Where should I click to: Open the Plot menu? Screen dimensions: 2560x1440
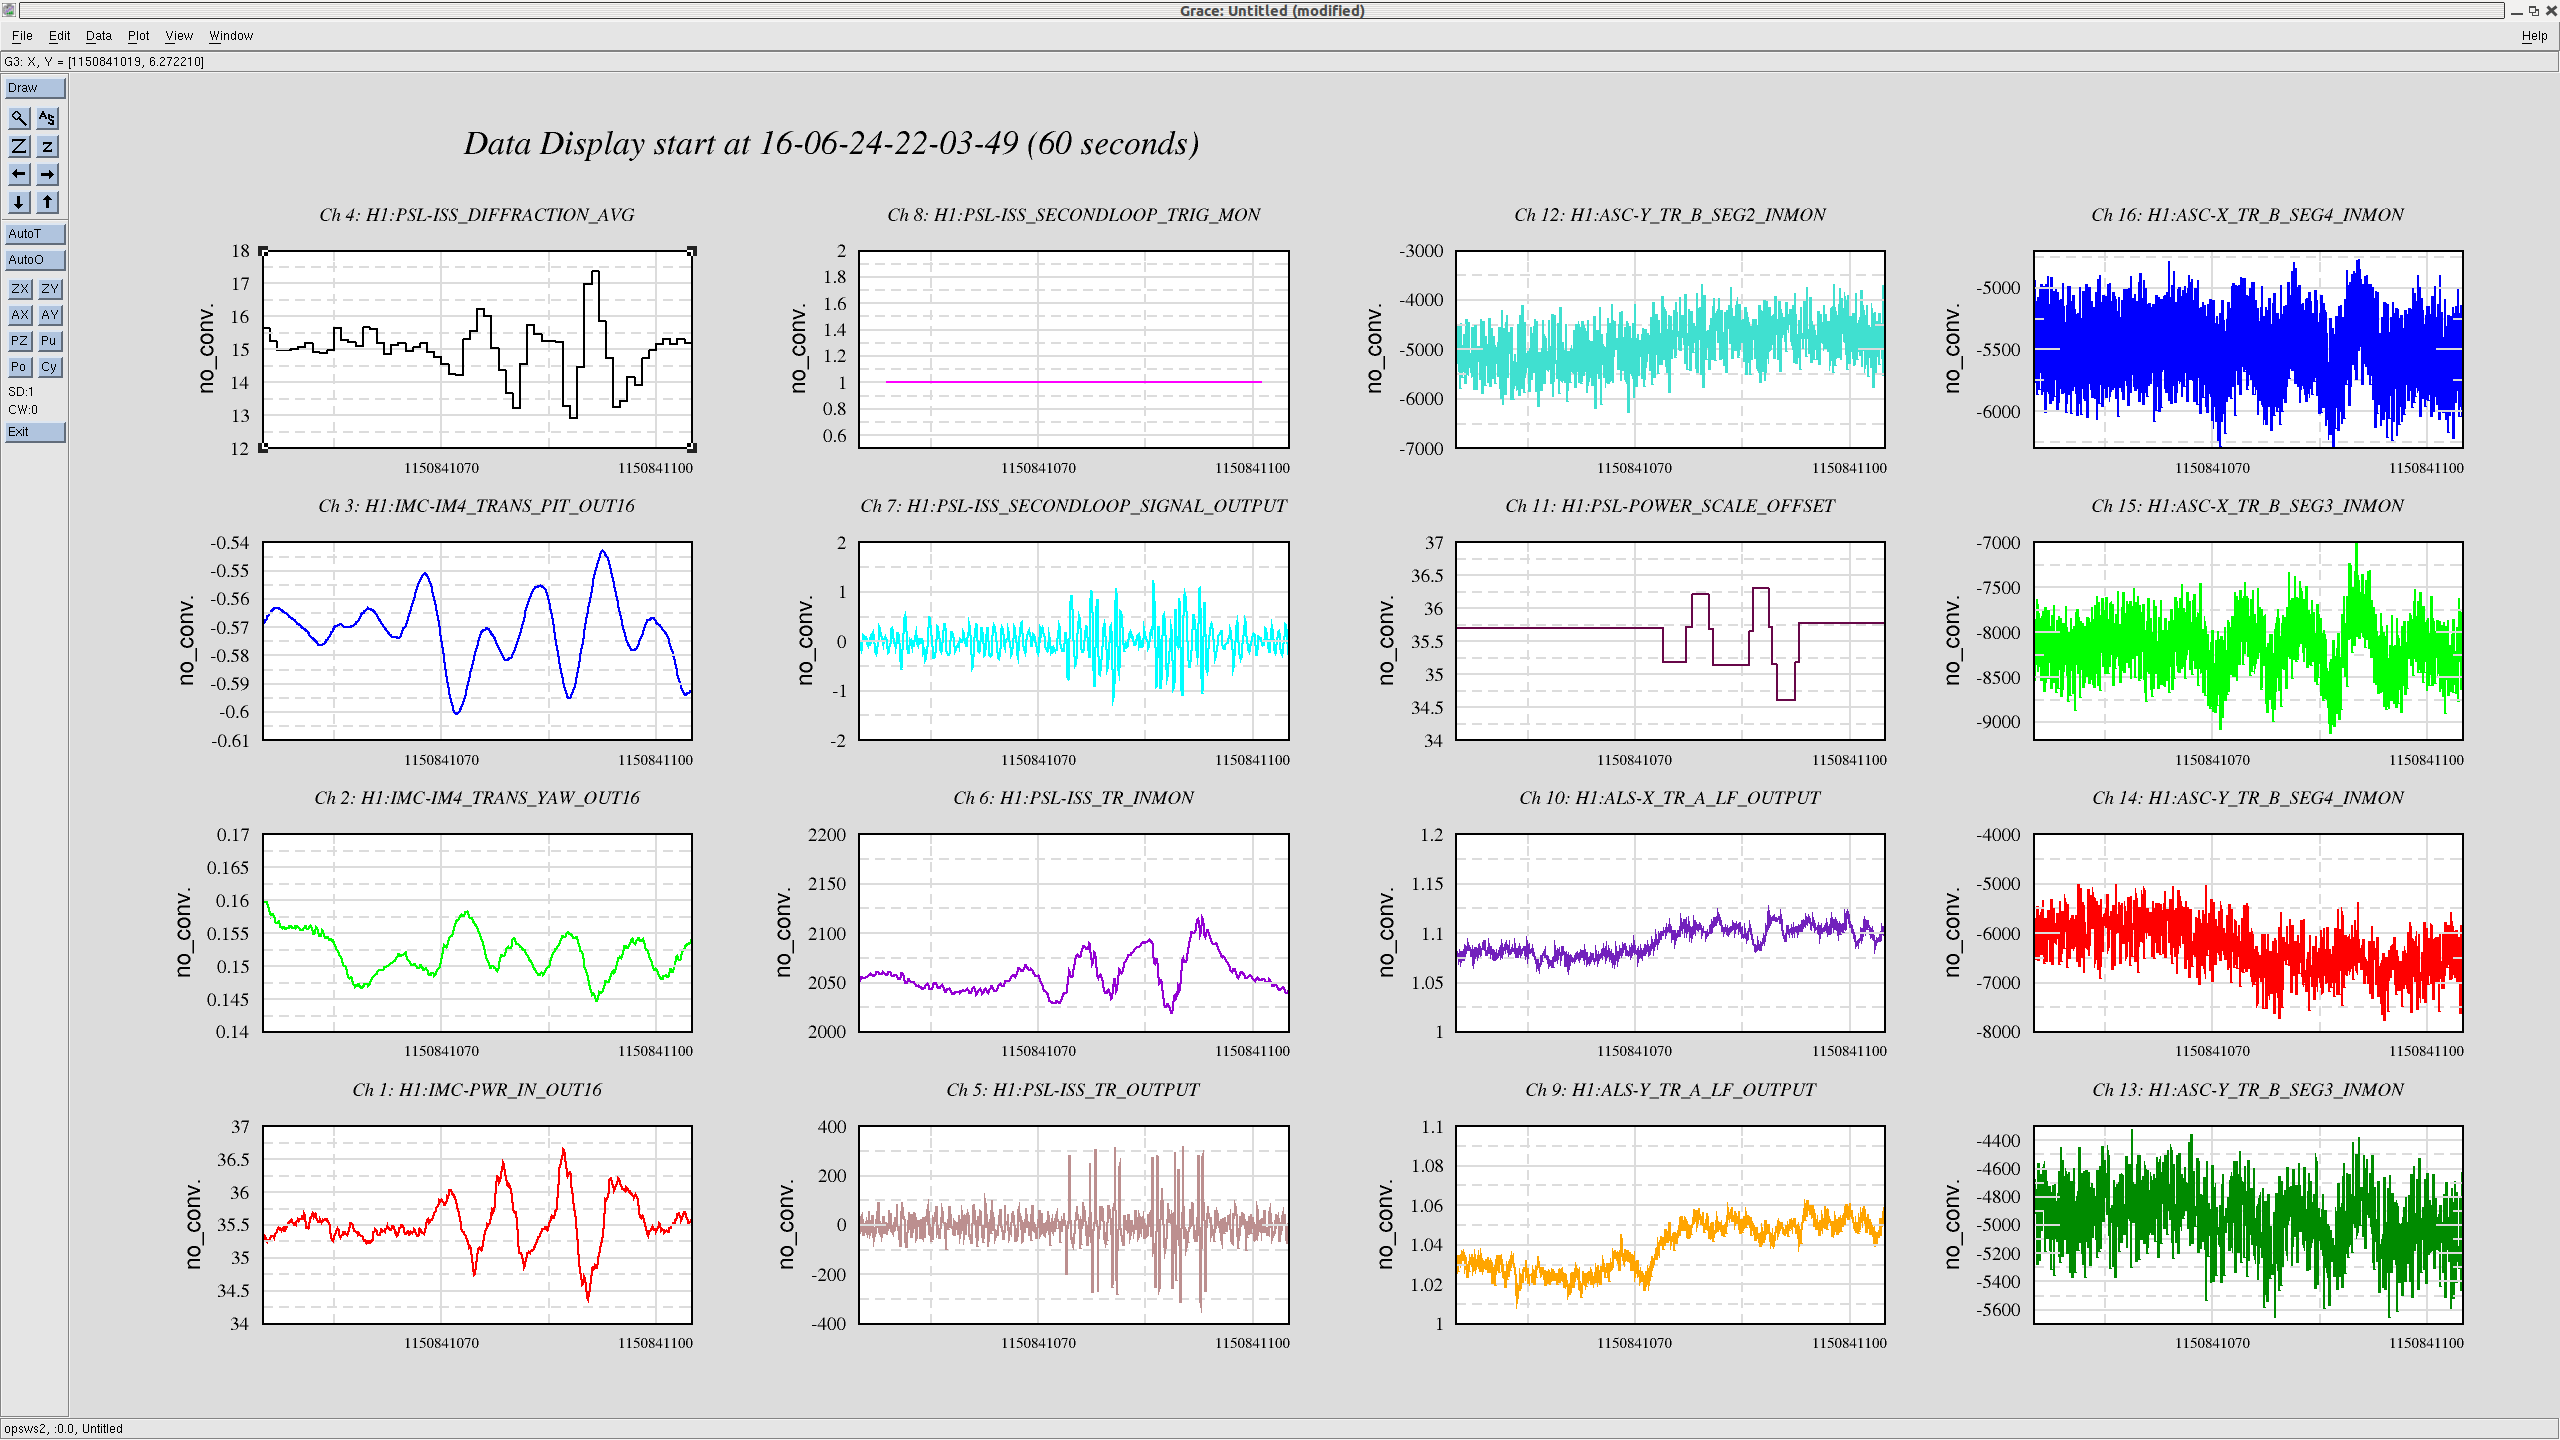(138, 36)
